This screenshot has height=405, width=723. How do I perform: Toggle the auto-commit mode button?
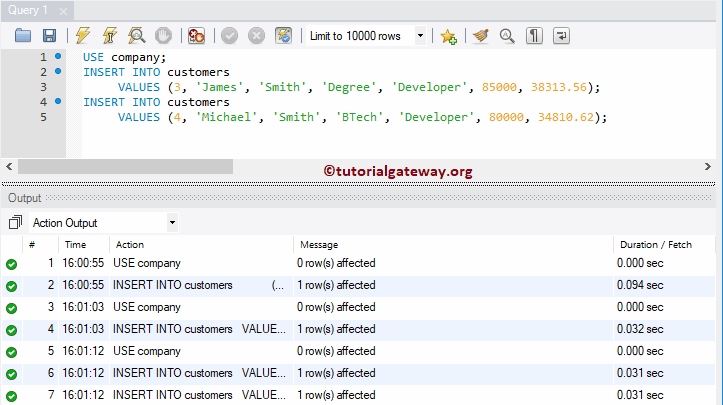(x=283, y=36)
